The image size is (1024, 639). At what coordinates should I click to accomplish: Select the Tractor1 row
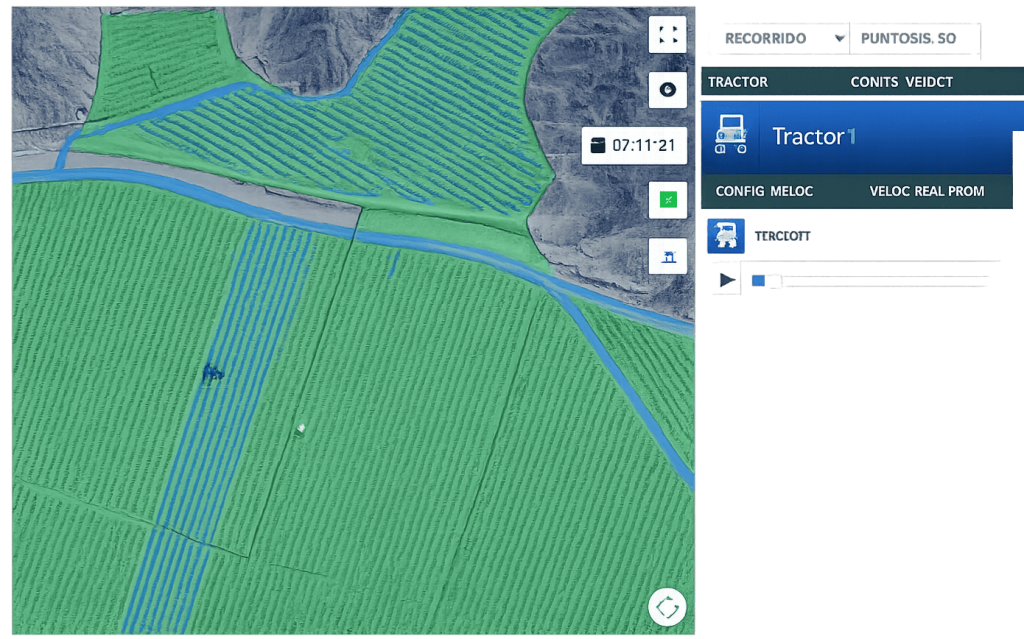[856, 136]
